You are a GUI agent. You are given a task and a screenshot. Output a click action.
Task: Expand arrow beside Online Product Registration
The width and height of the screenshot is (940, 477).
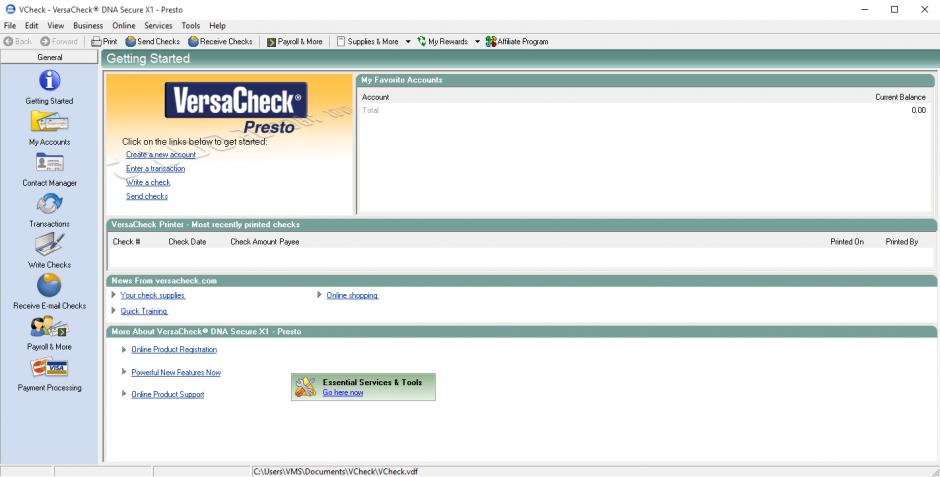pos(124,349)
